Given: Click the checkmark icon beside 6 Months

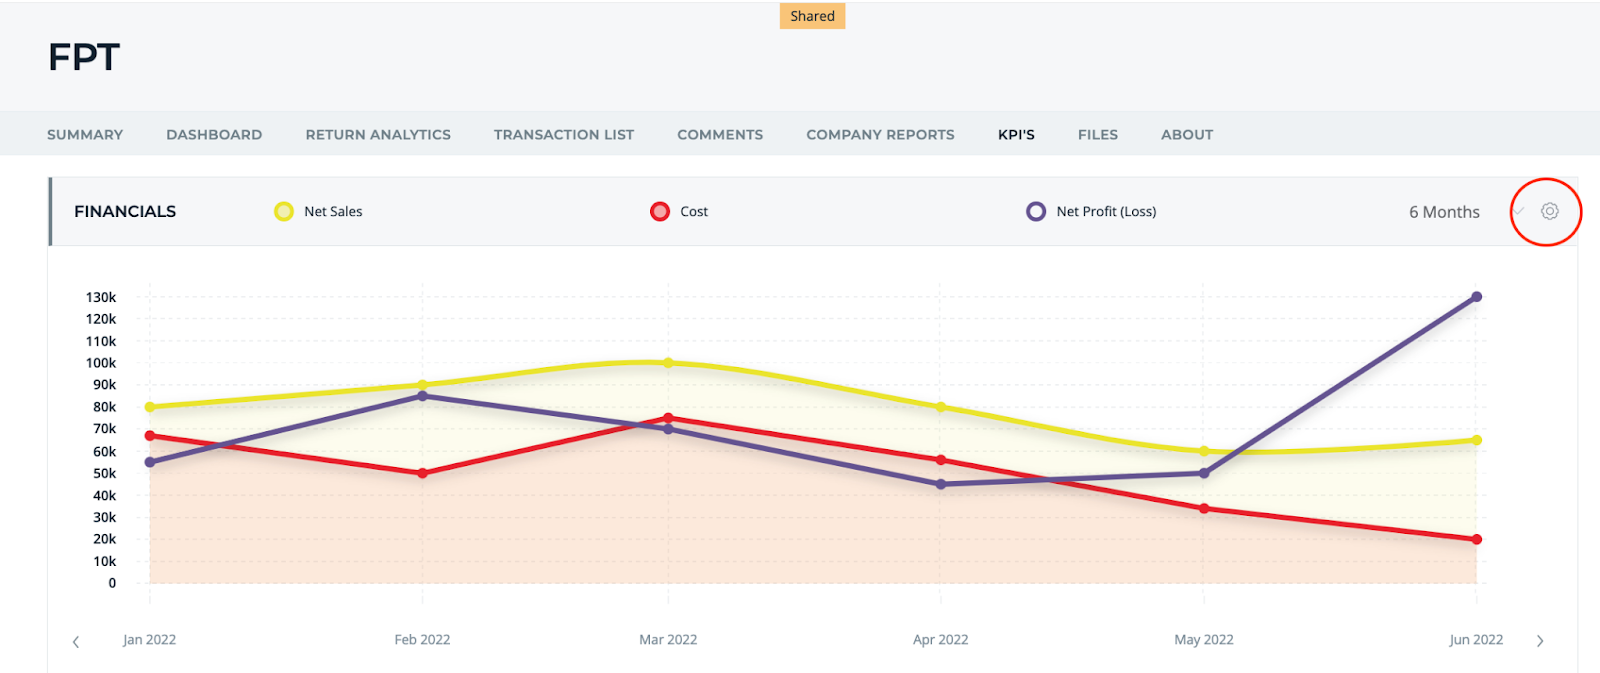Looking at the screenshot, I should coord(1519,211).
